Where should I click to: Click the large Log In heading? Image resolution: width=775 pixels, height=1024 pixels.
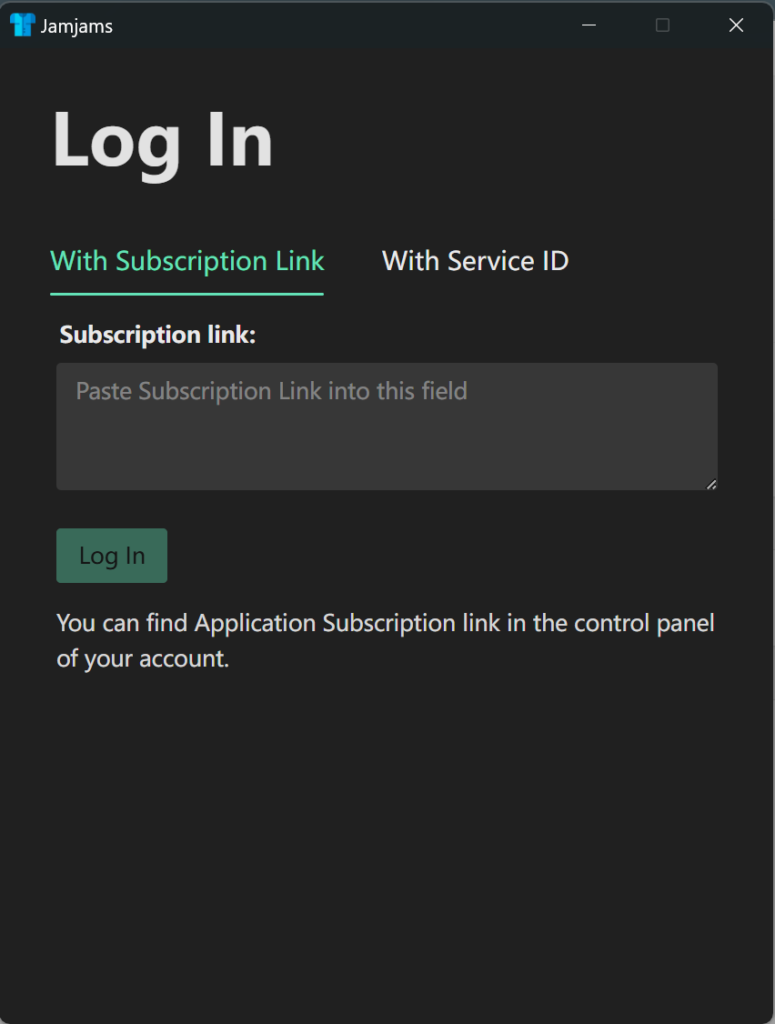162,141
